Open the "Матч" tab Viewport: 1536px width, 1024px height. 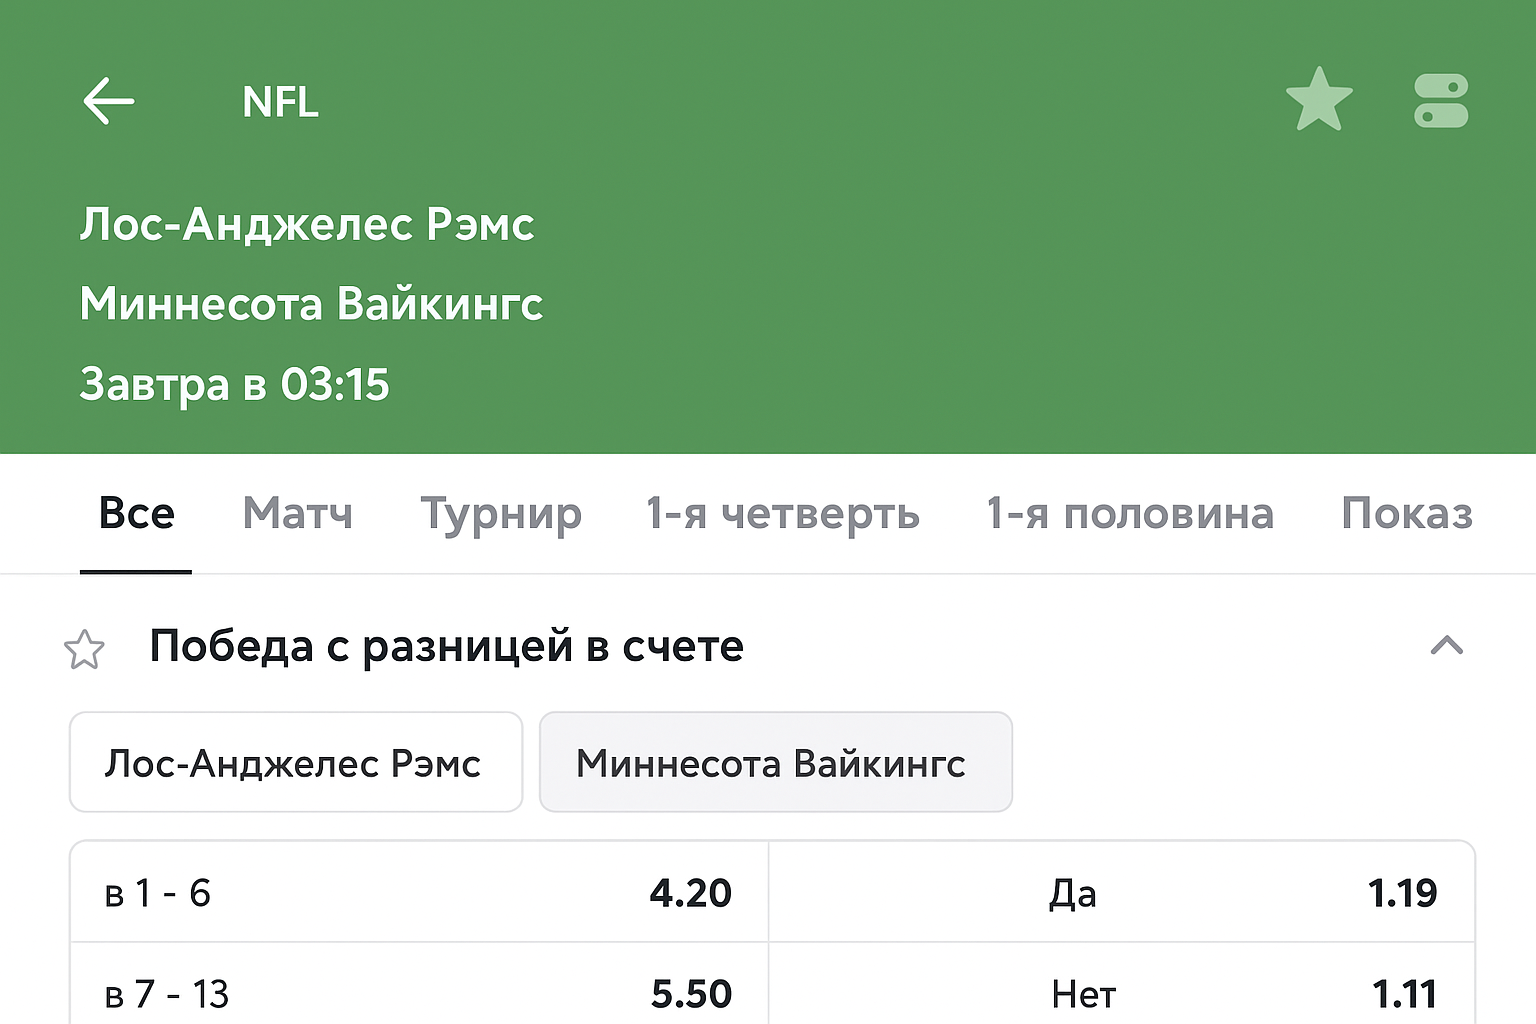(x=297, y=514)
